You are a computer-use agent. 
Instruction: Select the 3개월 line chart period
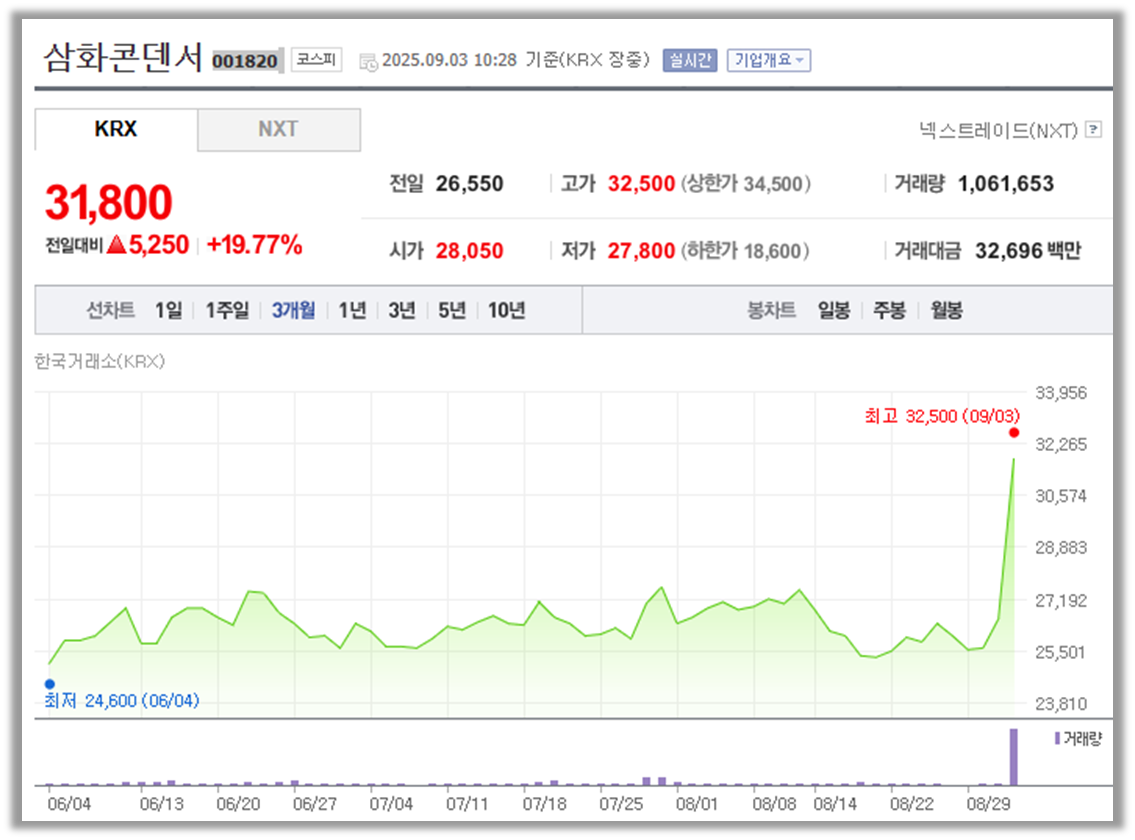(293, 311)
